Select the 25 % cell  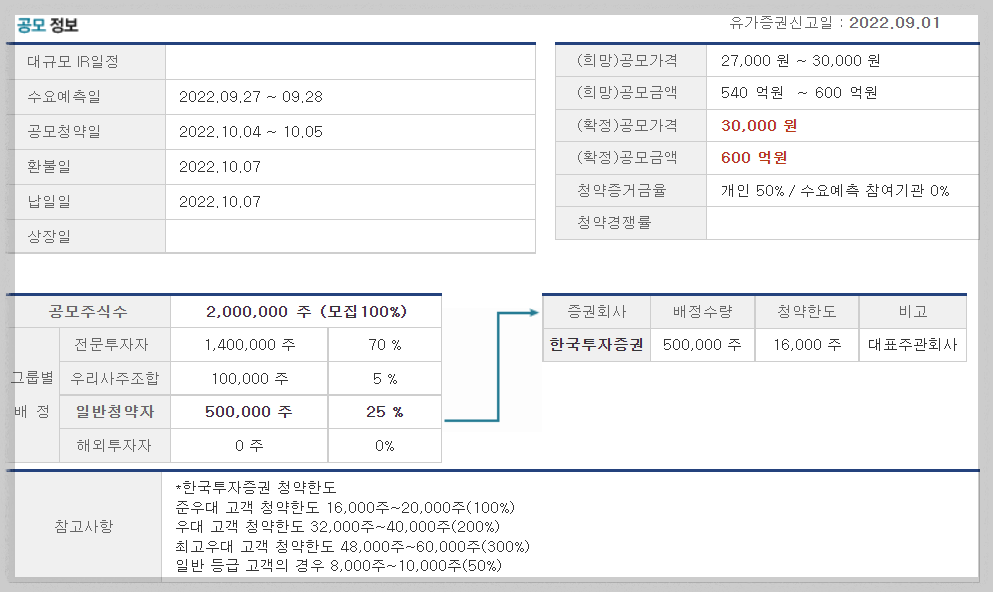pyautogui.click(x=384, y=412)
